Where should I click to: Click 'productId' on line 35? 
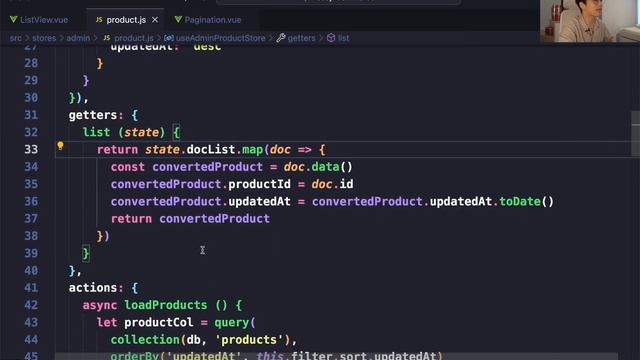pos(259,184)
